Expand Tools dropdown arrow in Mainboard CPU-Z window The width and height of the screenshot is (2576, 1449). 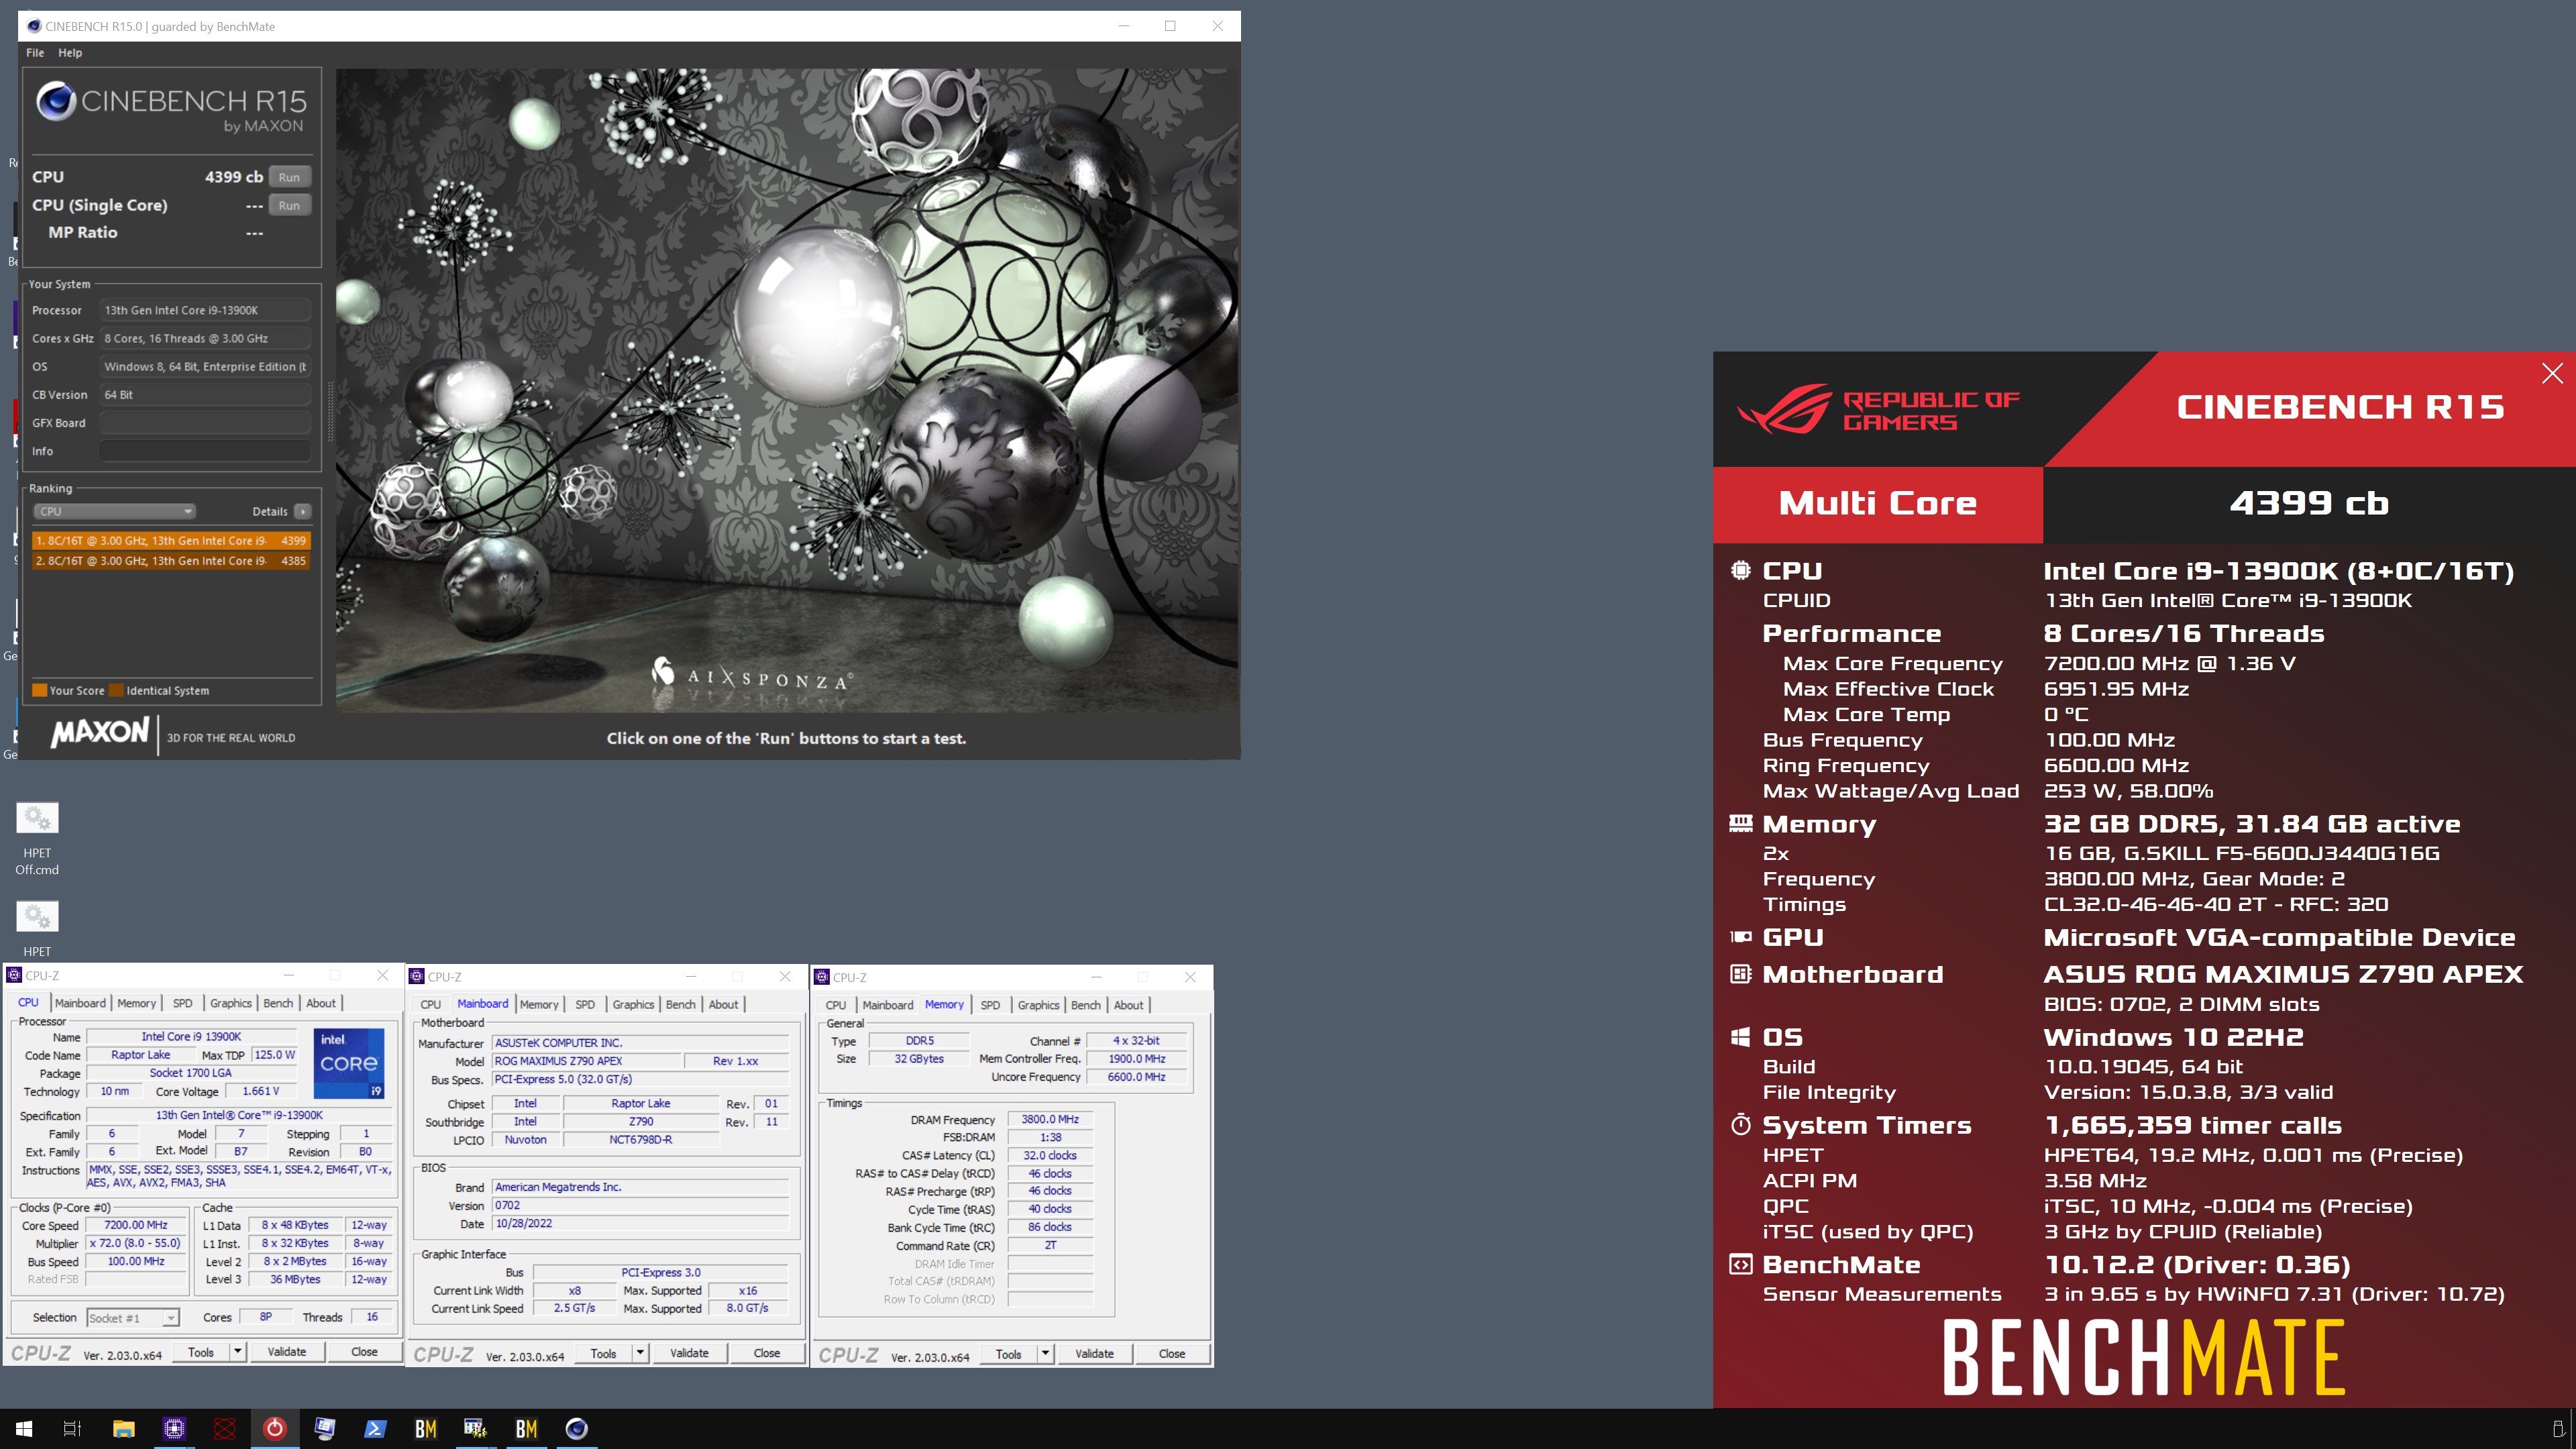[640, 1353]
